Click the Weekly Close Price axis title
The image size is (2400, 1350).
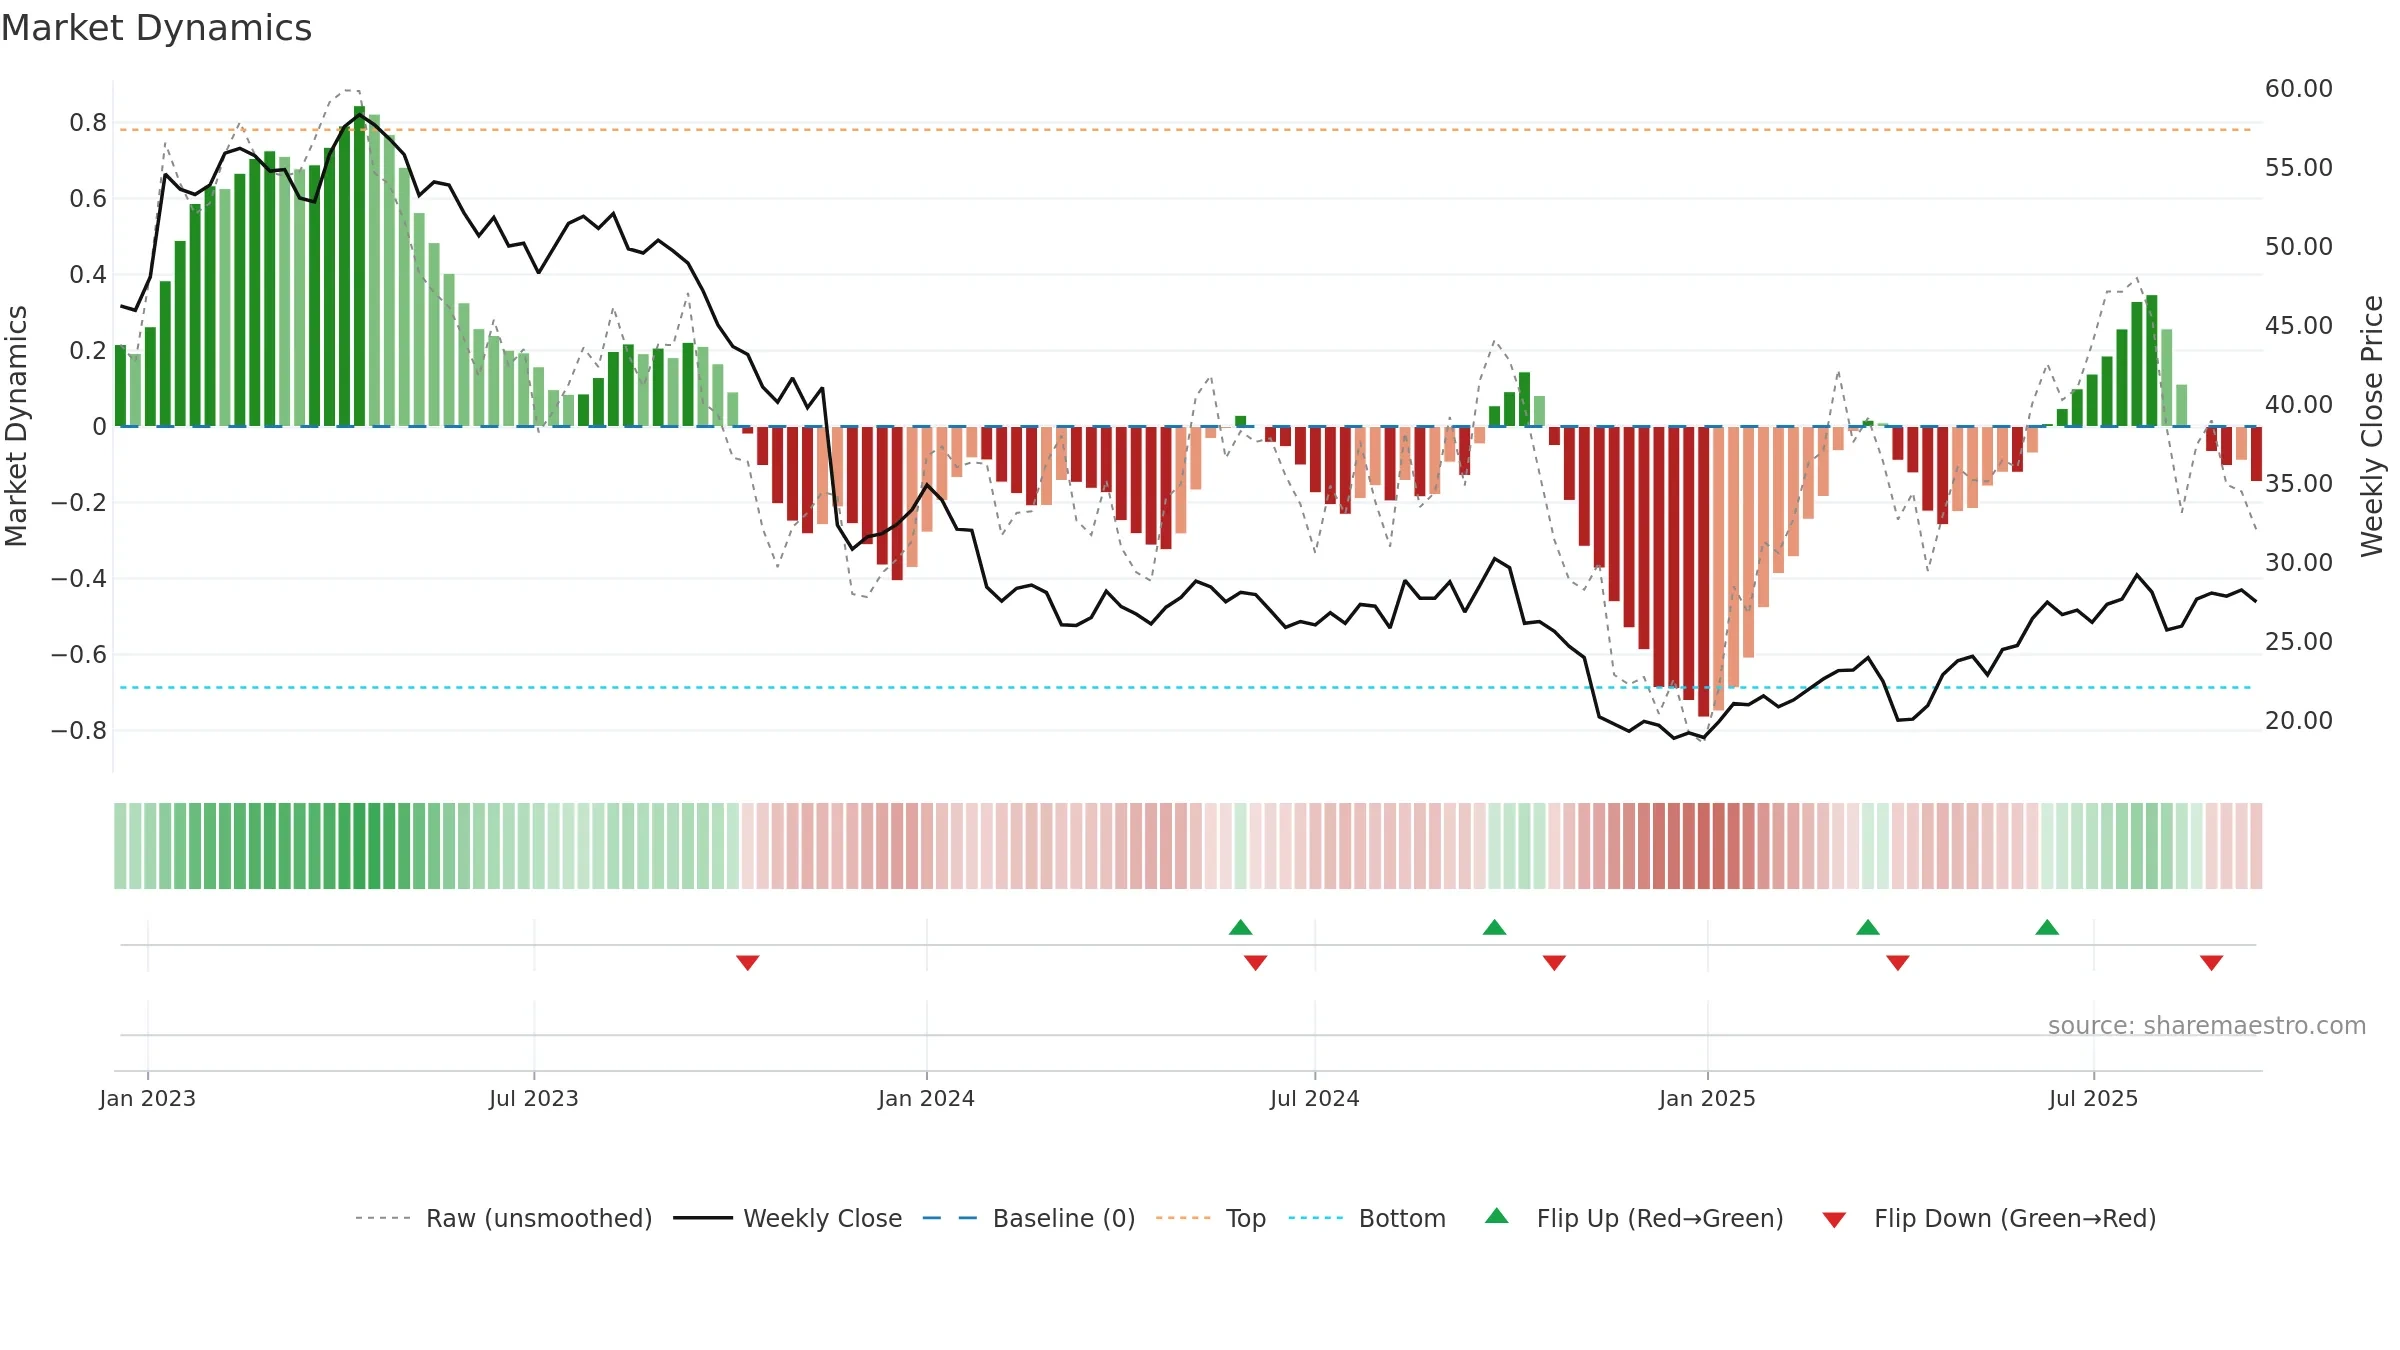(x=2373, y=426)
